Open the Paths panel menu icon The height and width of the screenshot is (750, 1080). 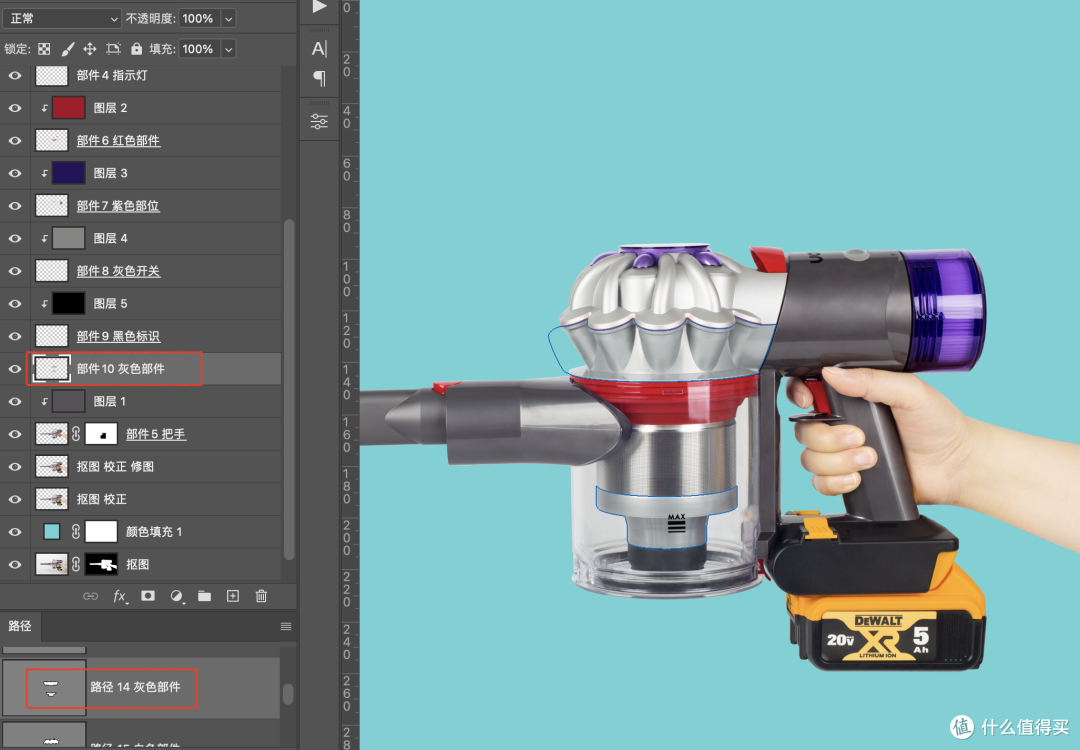(x=286, y=626)
